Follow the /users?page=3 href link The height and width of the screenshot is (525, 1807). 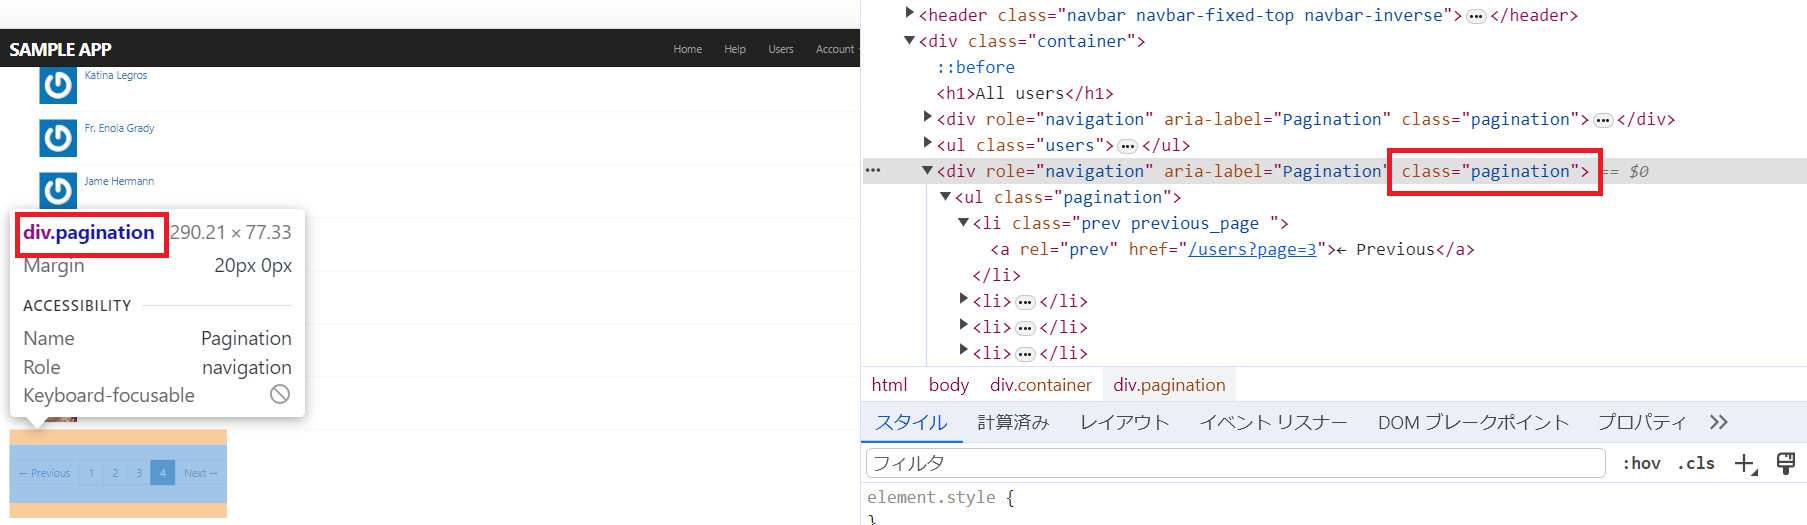point(1252,249)
